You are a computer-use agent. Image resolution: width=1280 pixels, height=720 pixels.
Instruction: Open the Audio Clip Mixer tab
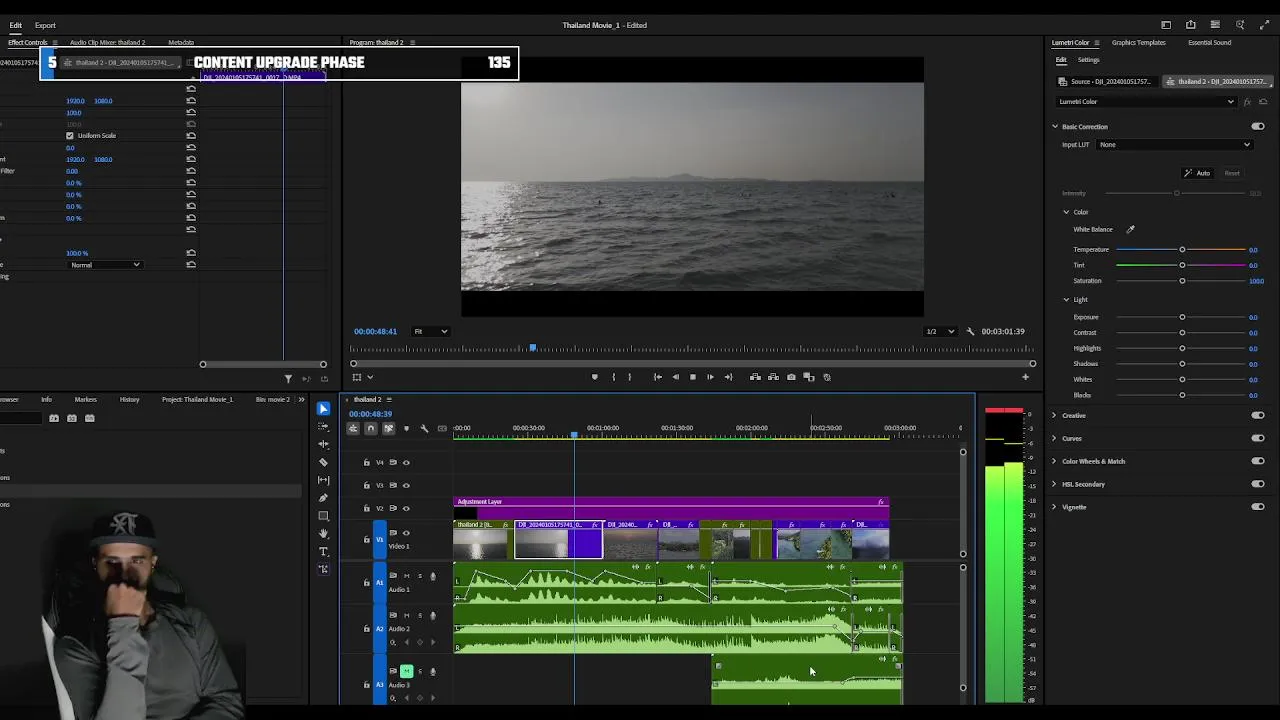click(x=107, y=43)
